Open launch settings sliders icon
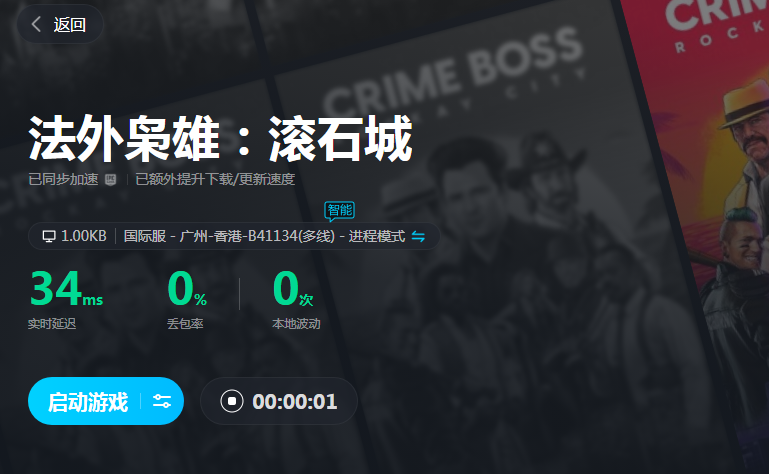Screen dimensions: 769x474 click(x=162, y=401)
